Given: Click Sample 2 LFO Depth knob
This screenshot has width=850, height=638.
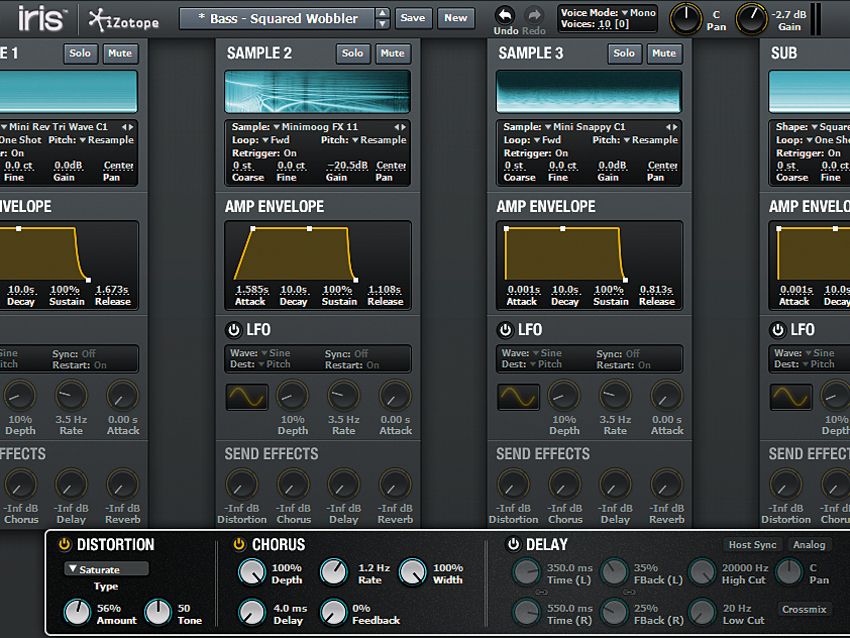Looking at the screenshot, I should tap(292, 396).
